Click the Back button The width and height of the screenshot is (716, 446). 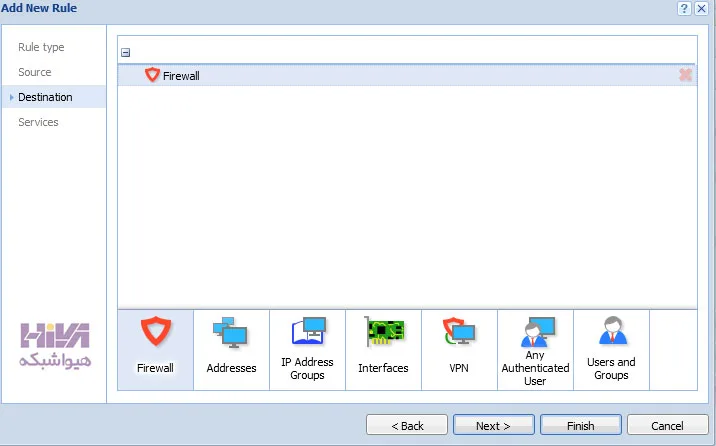coord(407,425)
